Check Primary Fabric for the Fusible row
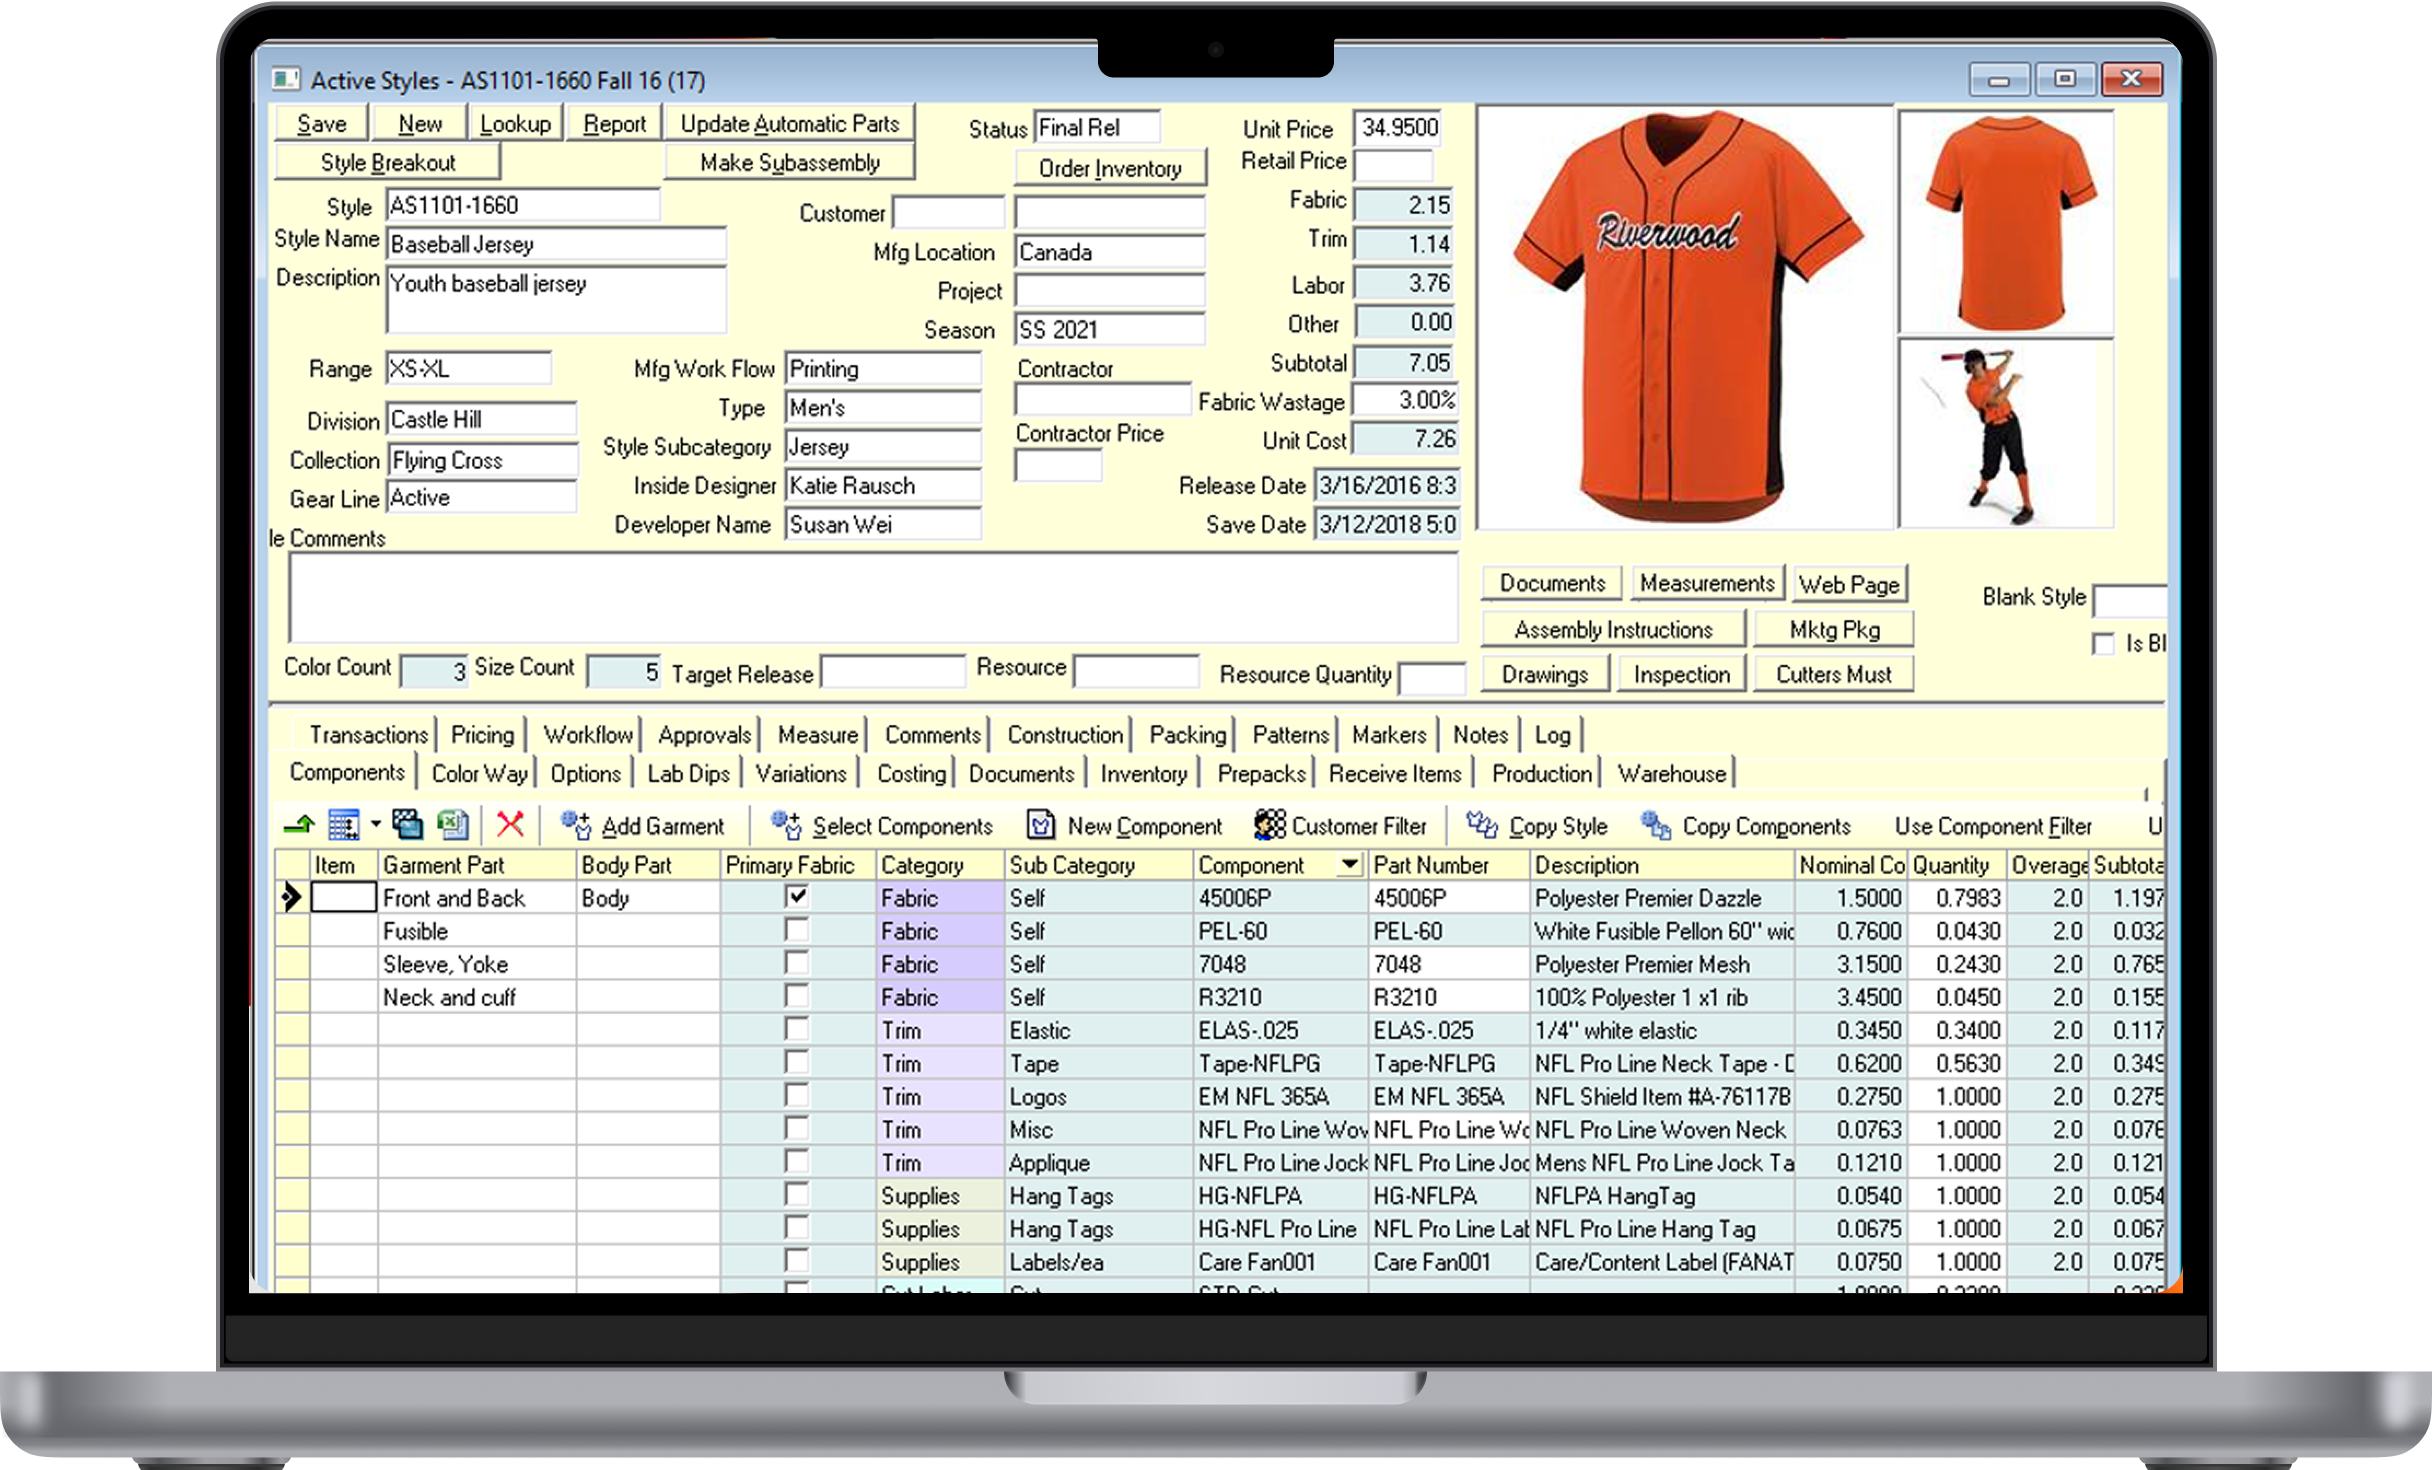 click(796, 930)
